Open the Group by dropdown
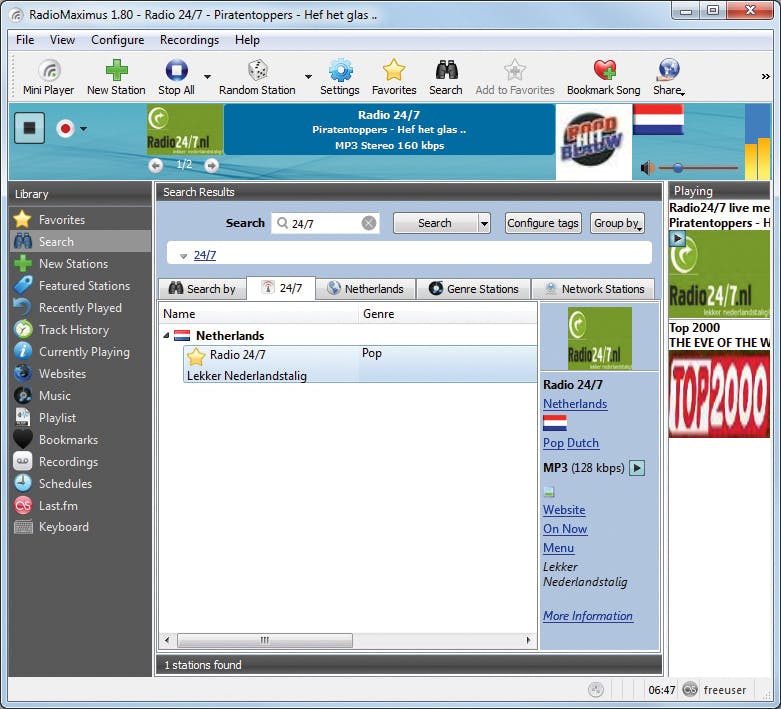The width and height of the screenshot is (781, 709). 617,223
